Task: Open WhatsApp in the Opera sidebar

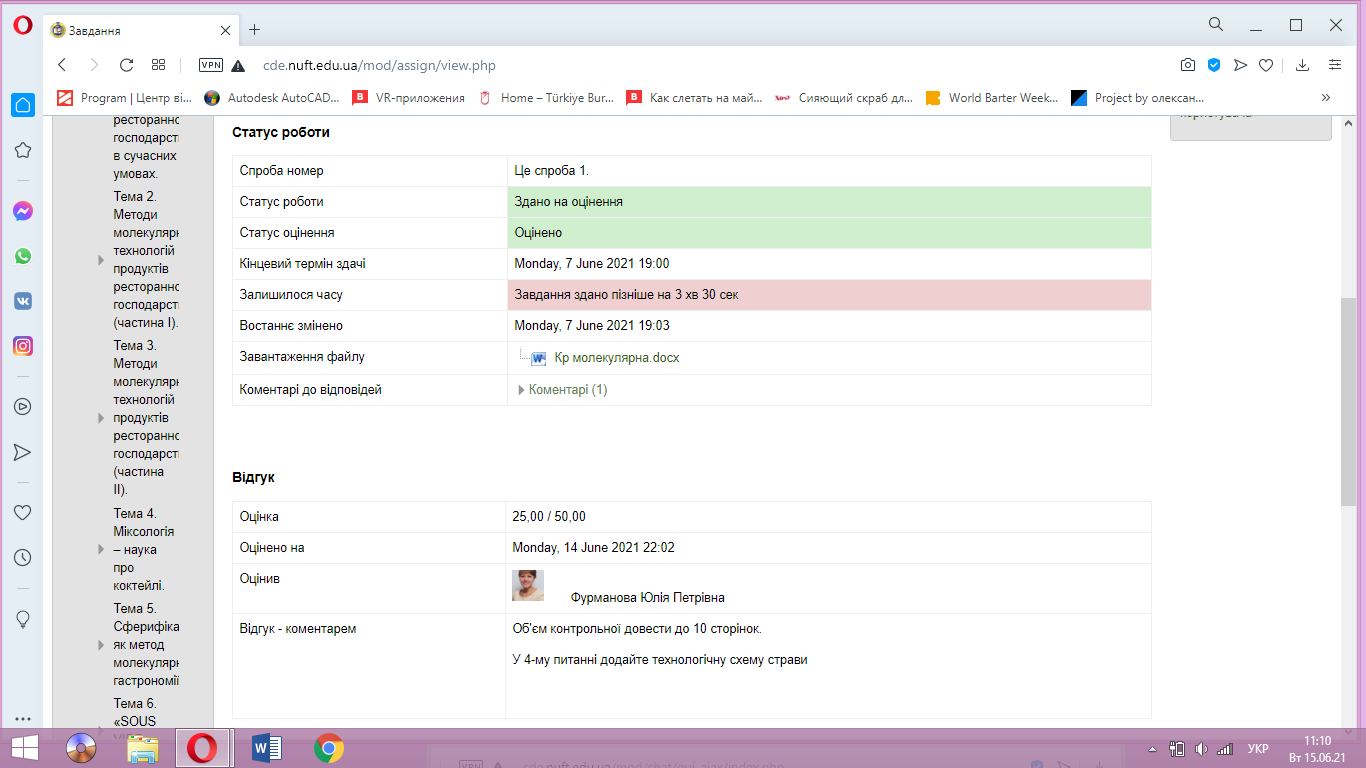Action: coord(23,256)
